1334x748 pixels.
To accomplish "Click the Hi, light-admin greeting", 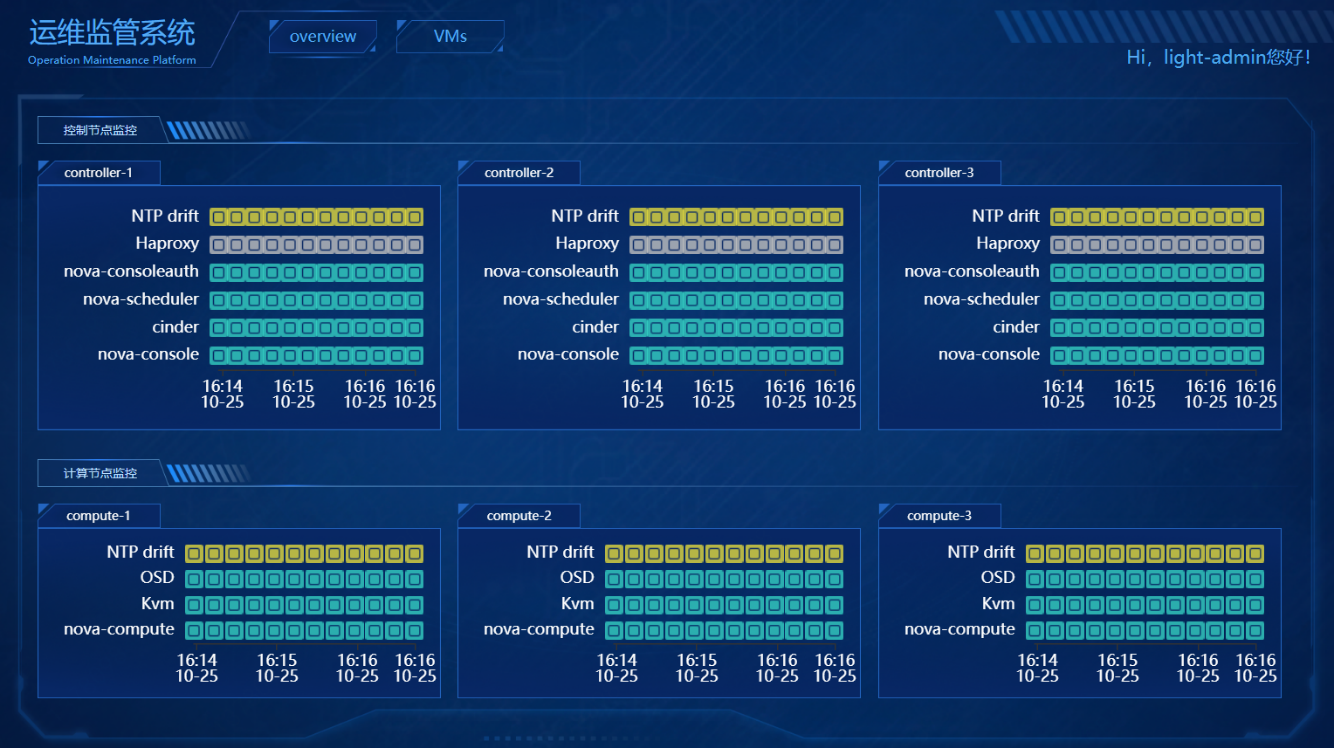I will (1218, 58).
